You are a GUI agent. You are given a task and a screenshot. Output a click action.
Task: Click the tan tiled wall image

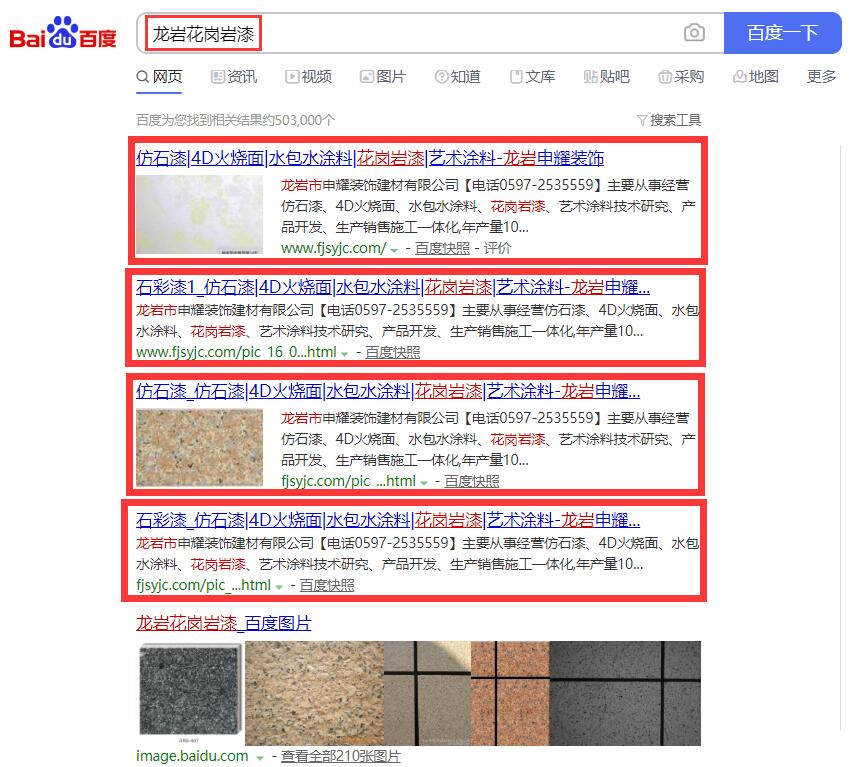click(x=428, y=693)
